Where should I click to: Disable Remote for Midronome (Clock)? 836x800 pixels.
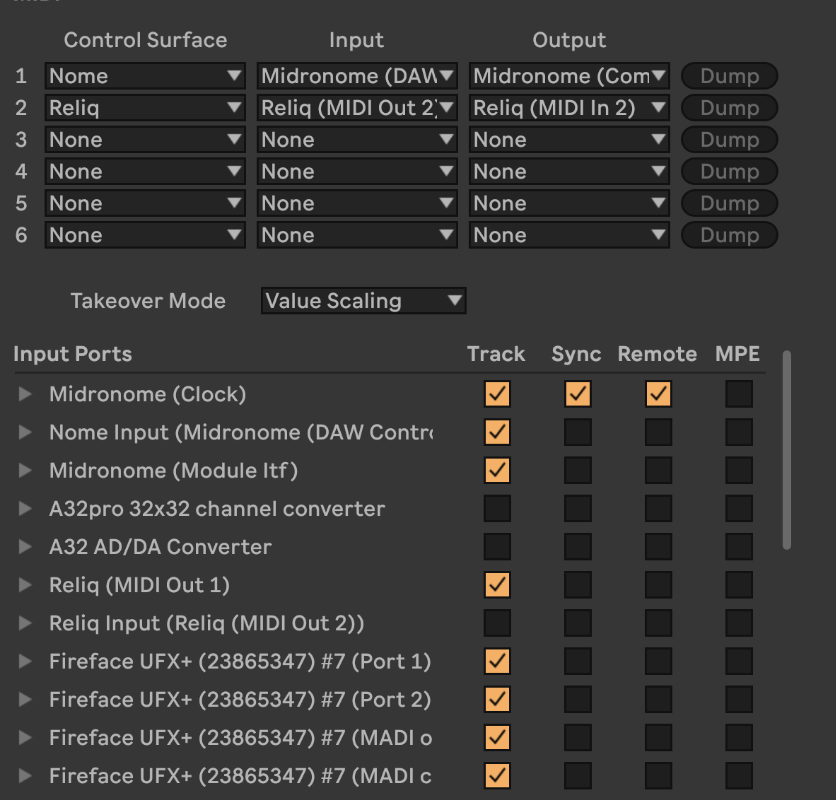(x=657, y=394)
